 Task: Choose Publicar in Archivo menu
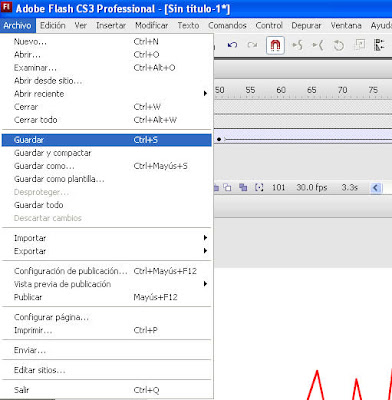107,297
